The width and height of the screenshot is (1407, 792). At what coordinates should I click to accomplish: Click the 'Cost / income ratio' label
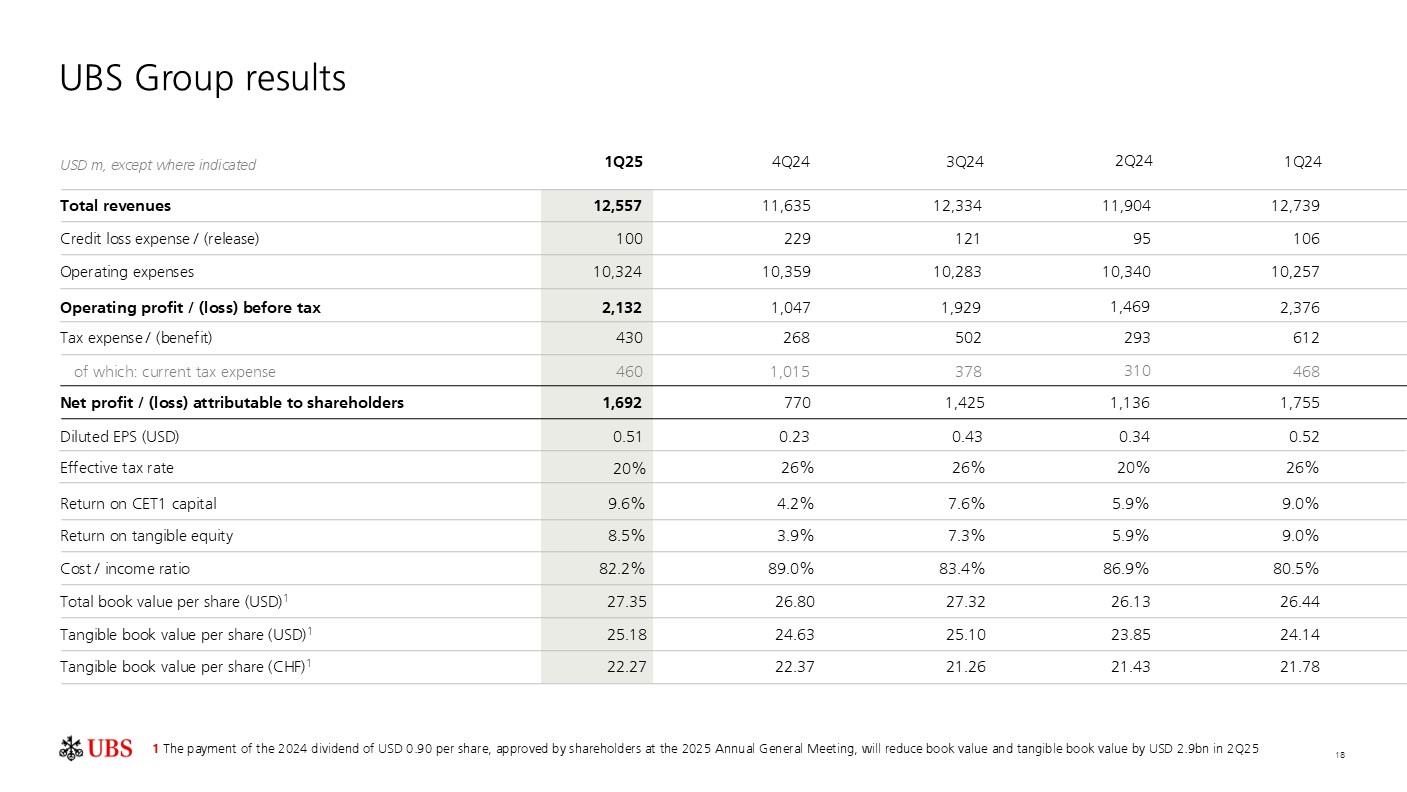[125, 569]
